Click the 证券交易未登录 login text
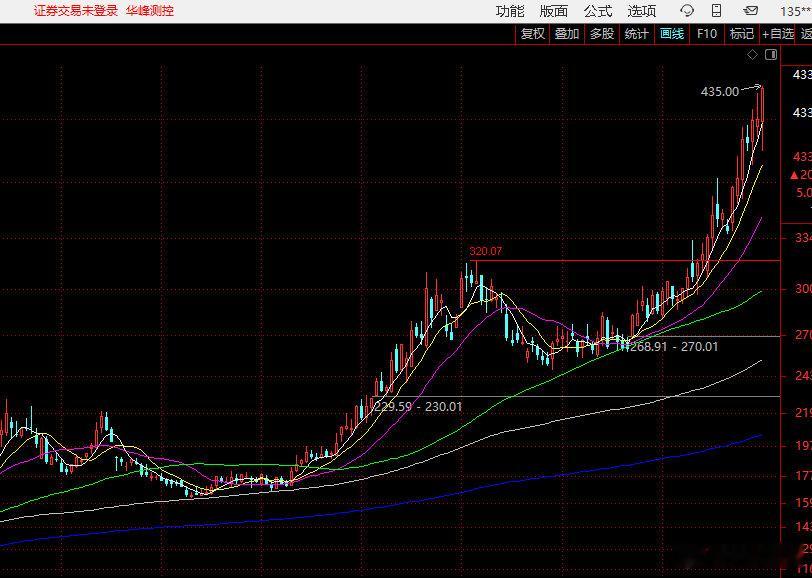 76,11
